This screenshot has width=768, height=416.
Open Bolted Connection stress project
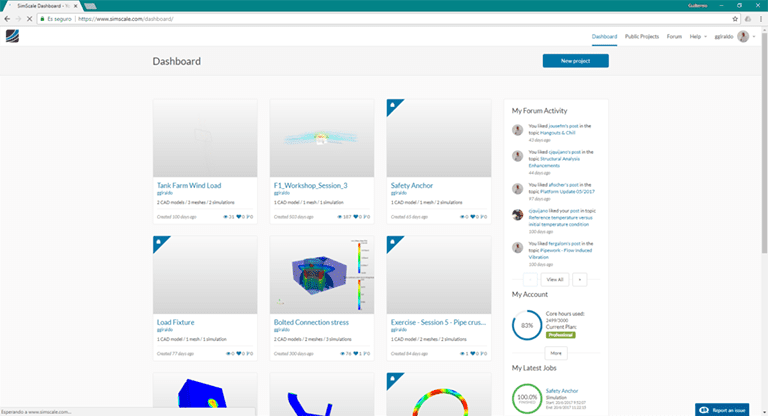tap(311, 322)
